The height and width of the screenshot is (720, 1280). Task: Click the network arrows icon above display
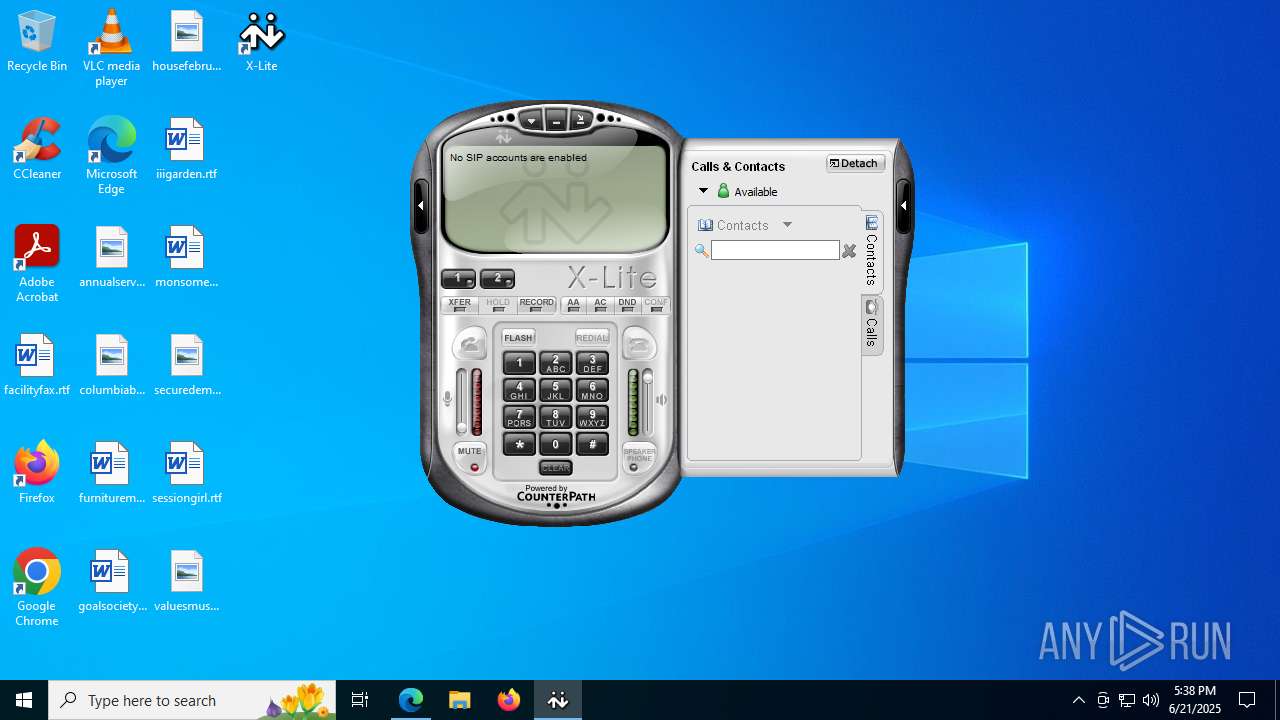coord(504,137)
